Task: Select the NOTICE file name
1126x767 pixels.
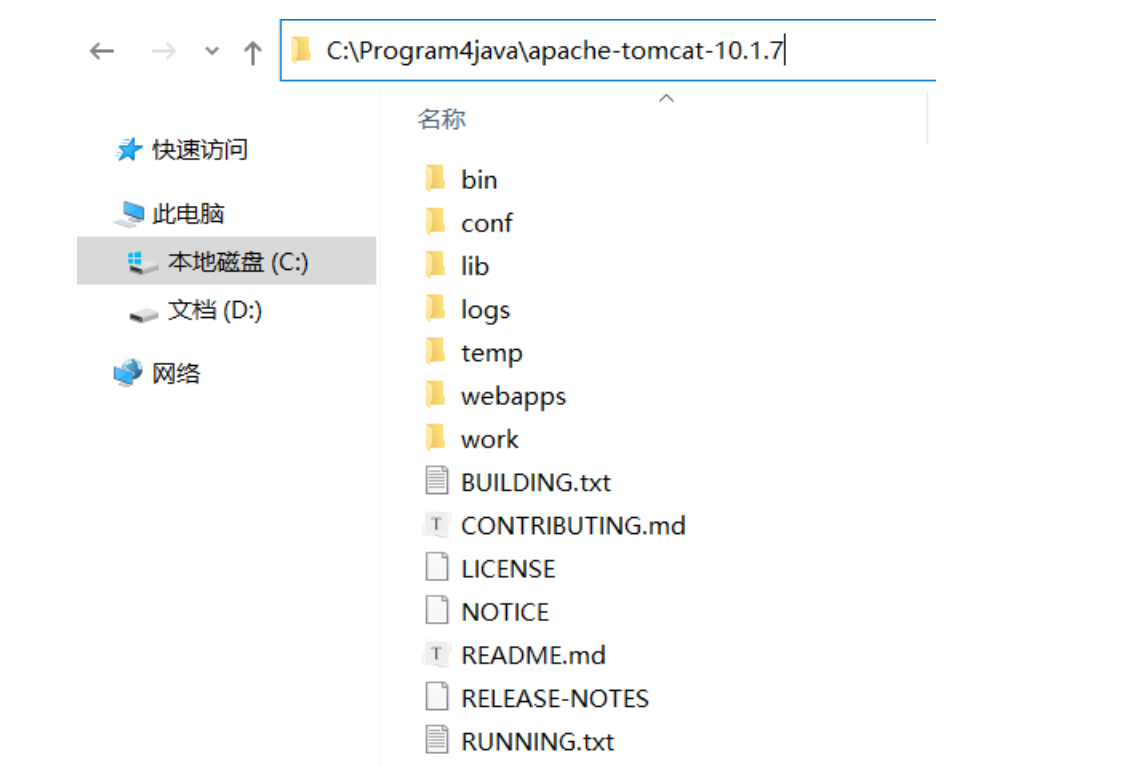Action: pos(505,613)
